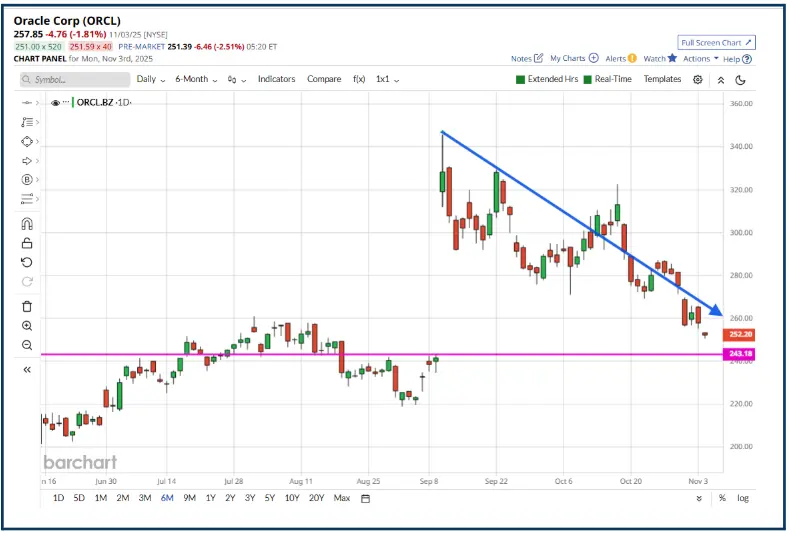
Task: Enable the magnet snap tool
Action: [27, 224]
